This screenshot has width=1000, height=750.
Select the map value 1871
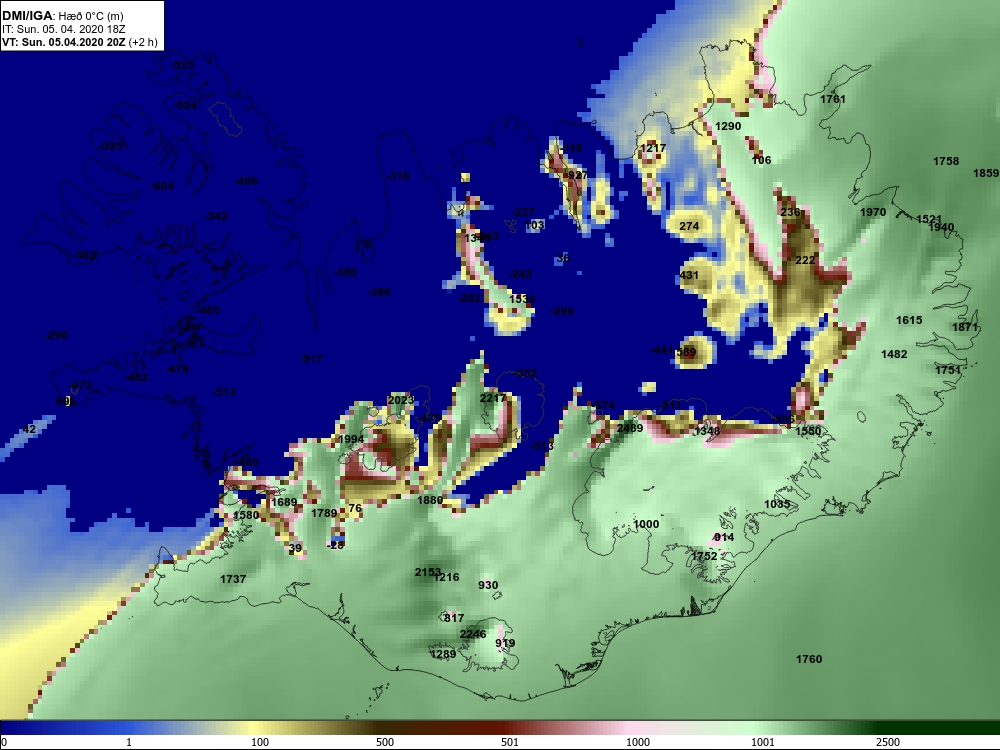click(966, 327)
